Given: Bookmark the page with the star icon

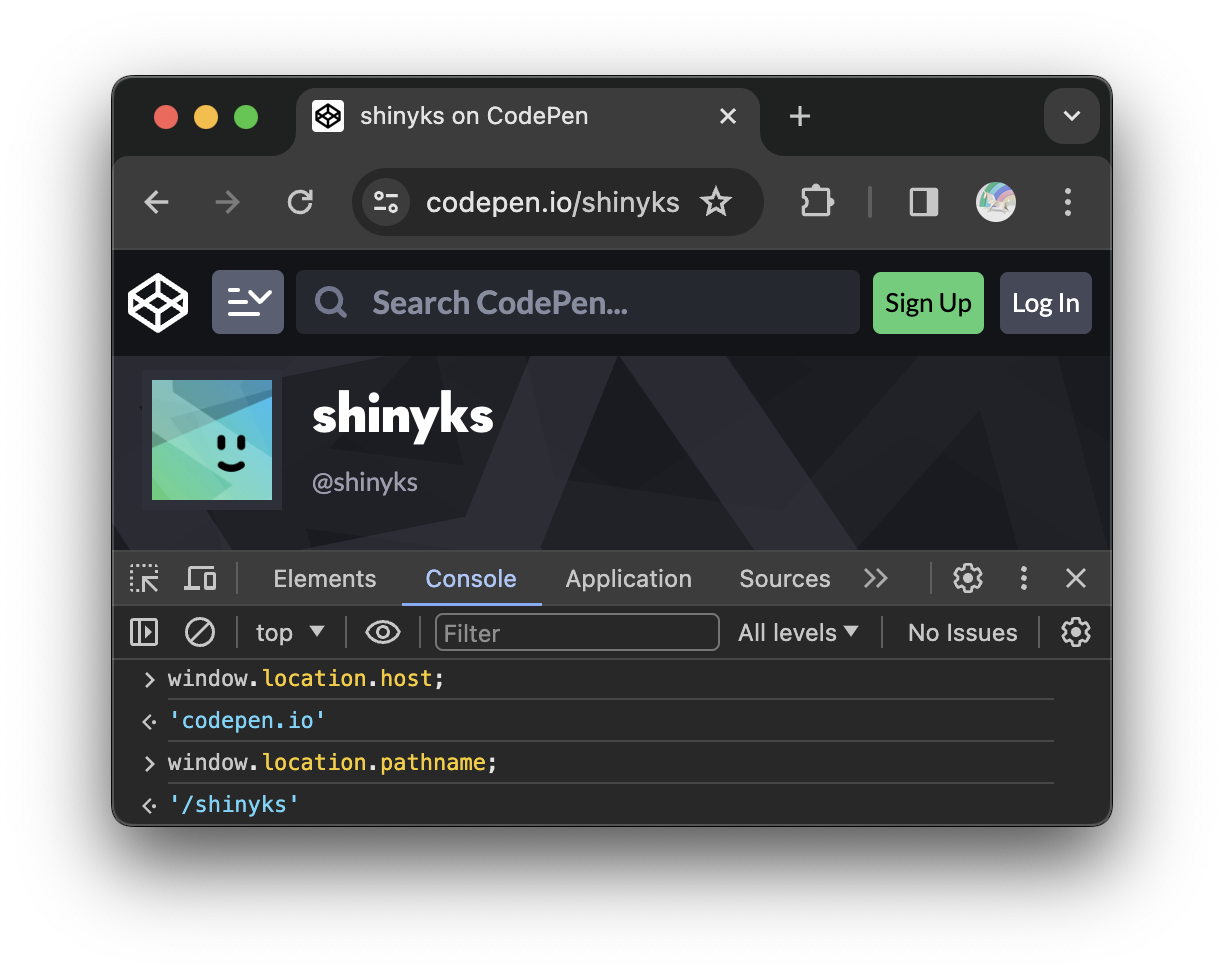Looking at the screenshot, I should [x=716, y=203].
